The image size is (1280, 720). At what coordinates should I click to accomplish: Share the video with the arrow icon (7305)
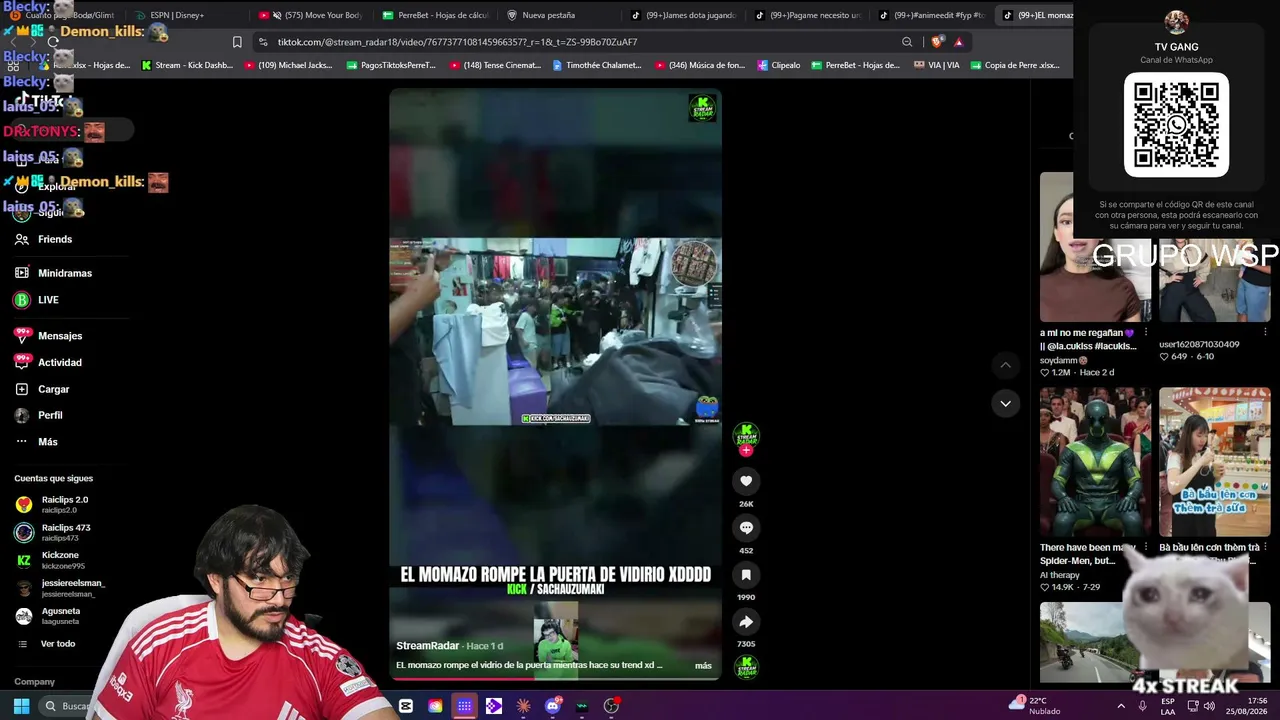point(746,622)
